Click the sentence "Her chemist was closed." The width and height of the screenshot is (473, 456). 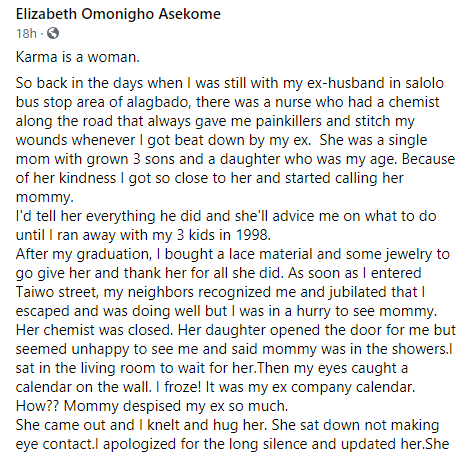point(94,330)
